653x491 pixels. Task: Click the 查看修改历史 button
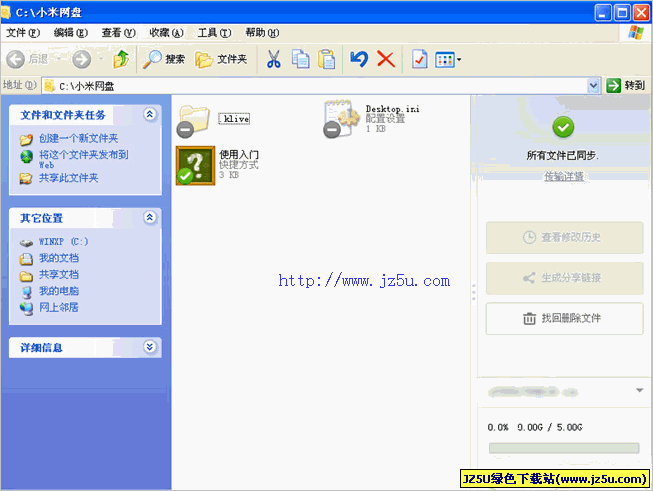pyautogui.click(x=564, y=237)
